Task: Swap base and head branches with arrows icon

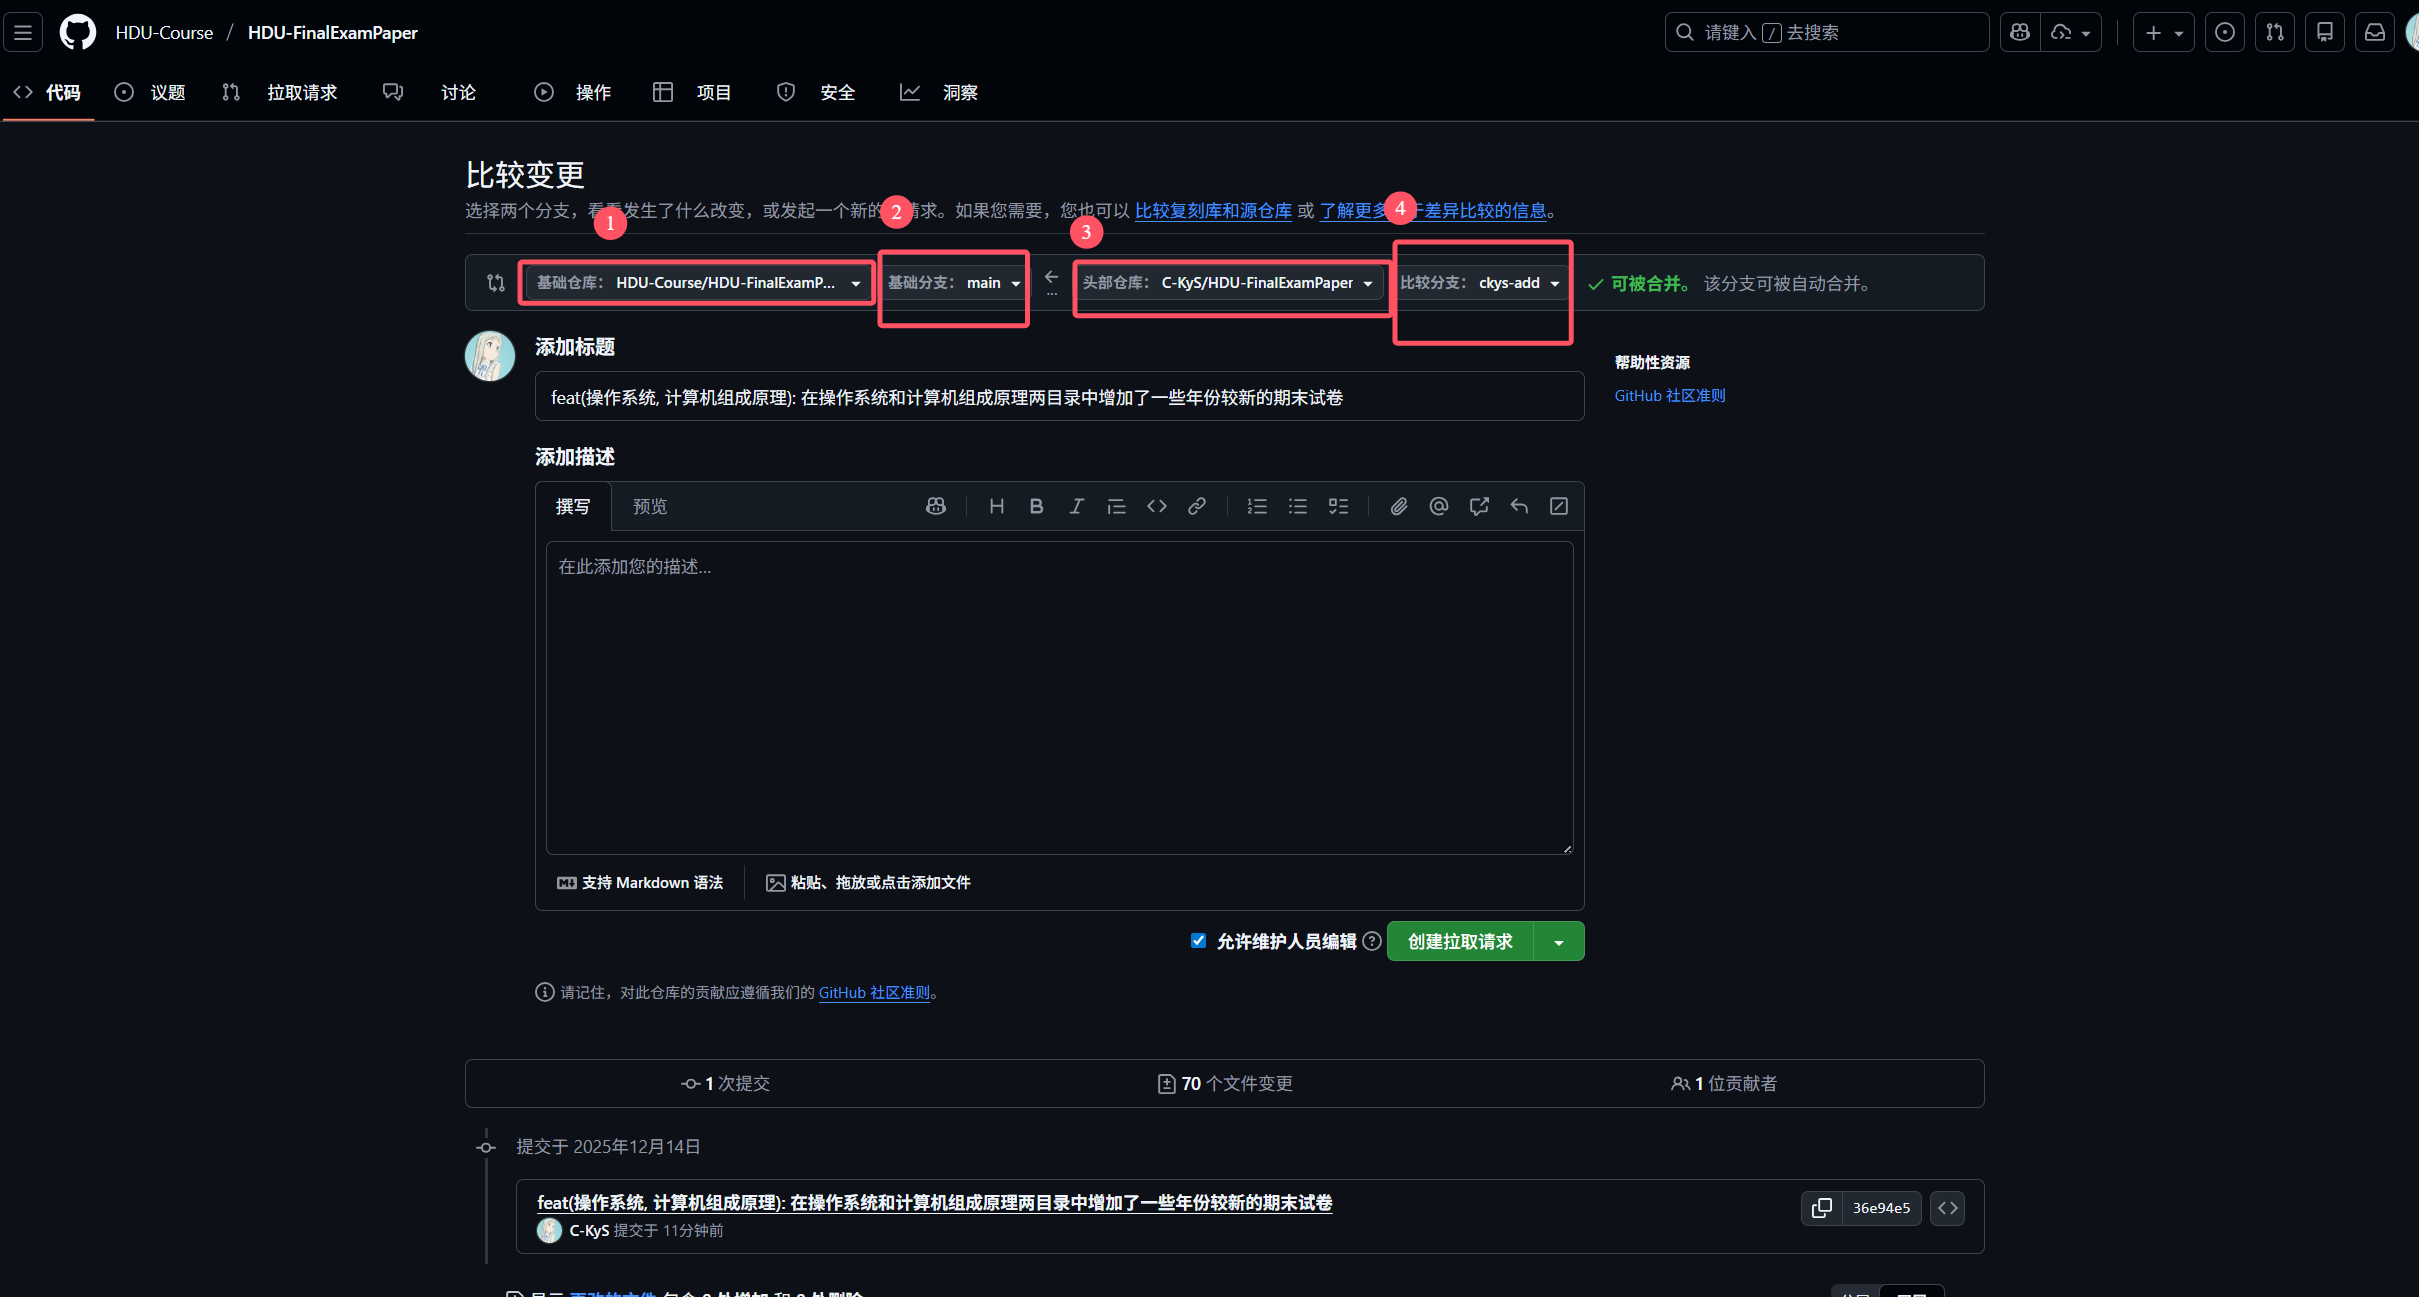Action: [x=494, y=283]
